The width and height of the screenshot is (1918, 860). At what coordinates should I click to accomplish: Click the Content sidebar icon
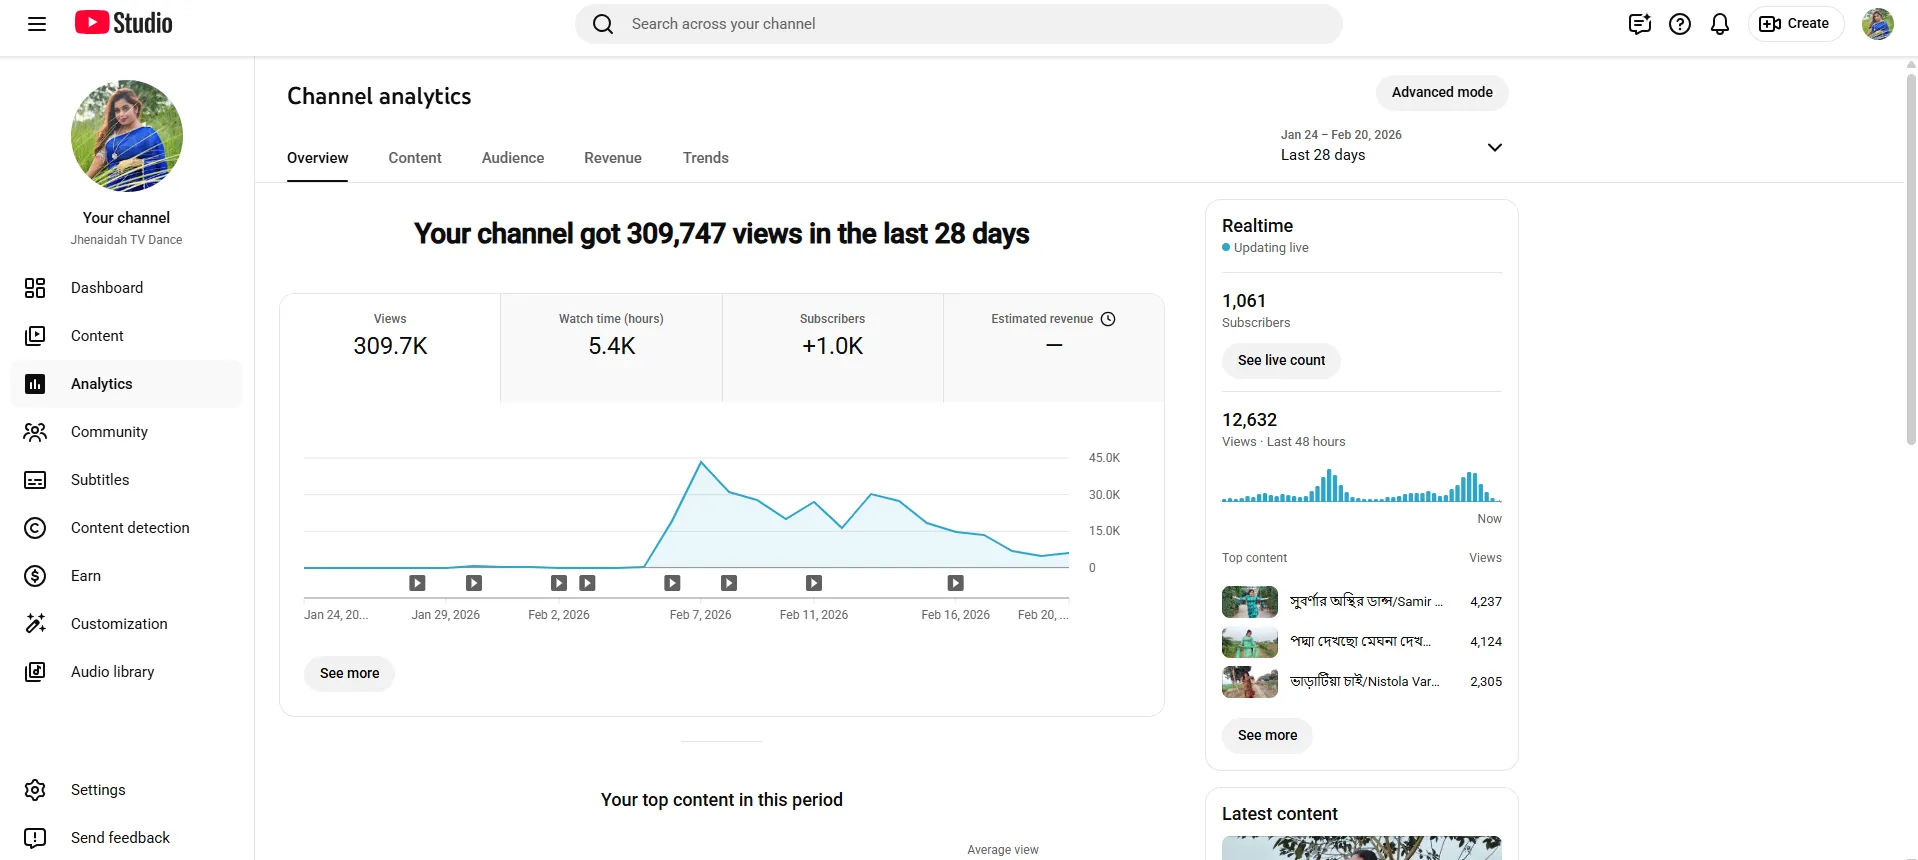(x=35, y=336)
